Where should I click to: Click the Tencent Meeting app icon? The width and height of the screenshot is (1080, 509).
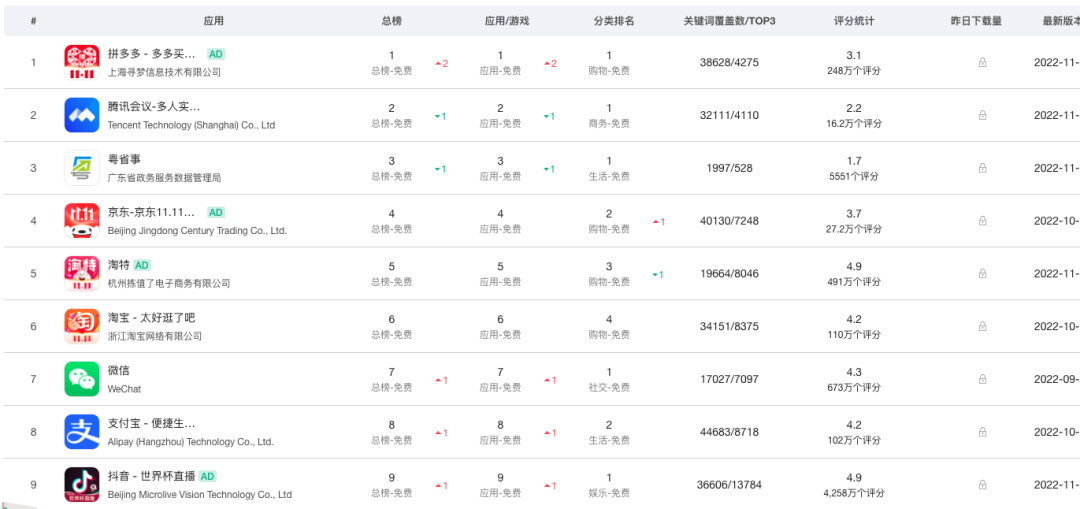[82, 115]
